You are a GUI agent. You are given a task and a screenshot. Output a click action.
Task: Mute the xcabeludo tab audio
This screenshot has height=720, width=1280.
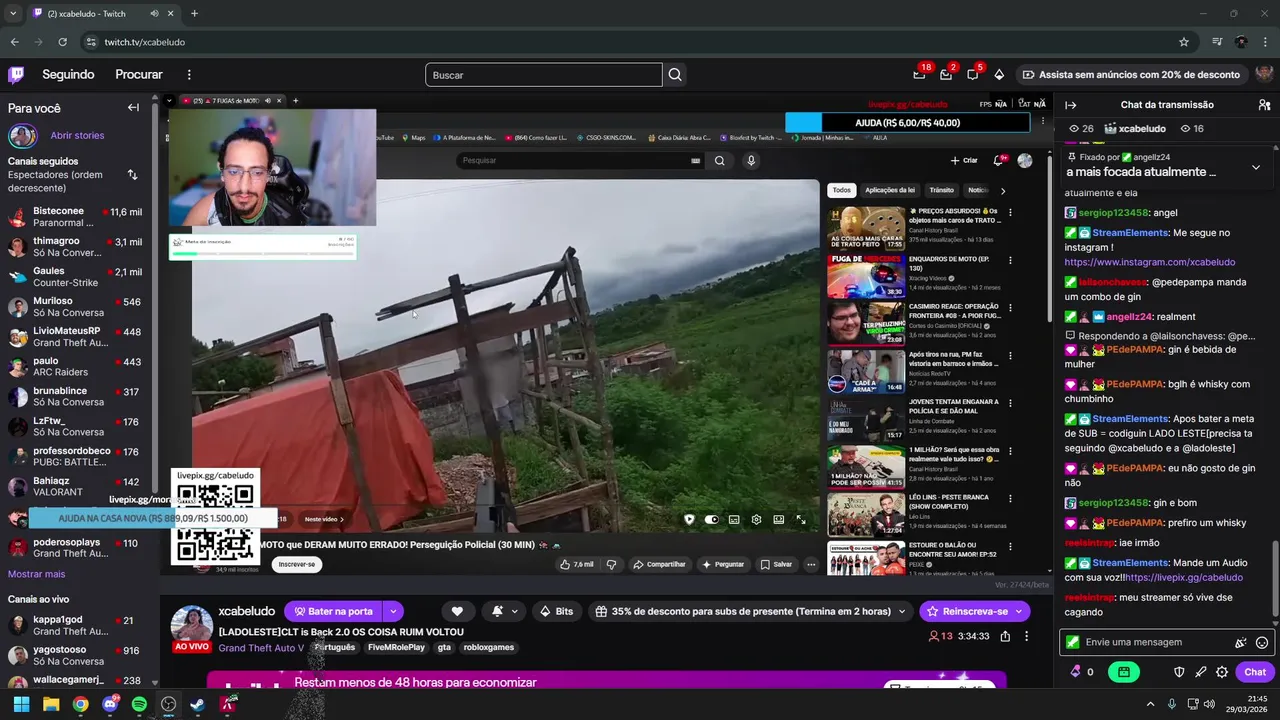pyautogui.click(x=154, y=13)
